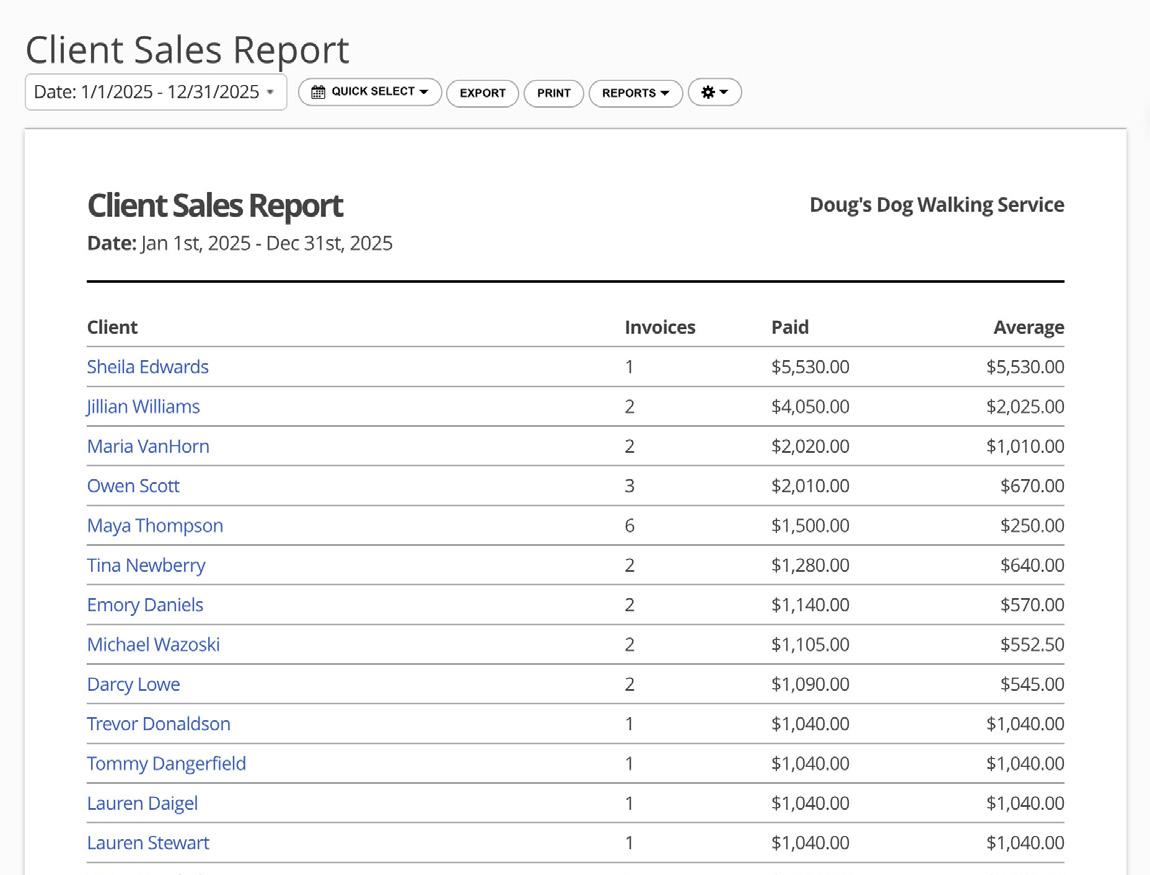
Task: Open Maya Thompson client link
Action: pyautogui.click(x=155, y=526)
